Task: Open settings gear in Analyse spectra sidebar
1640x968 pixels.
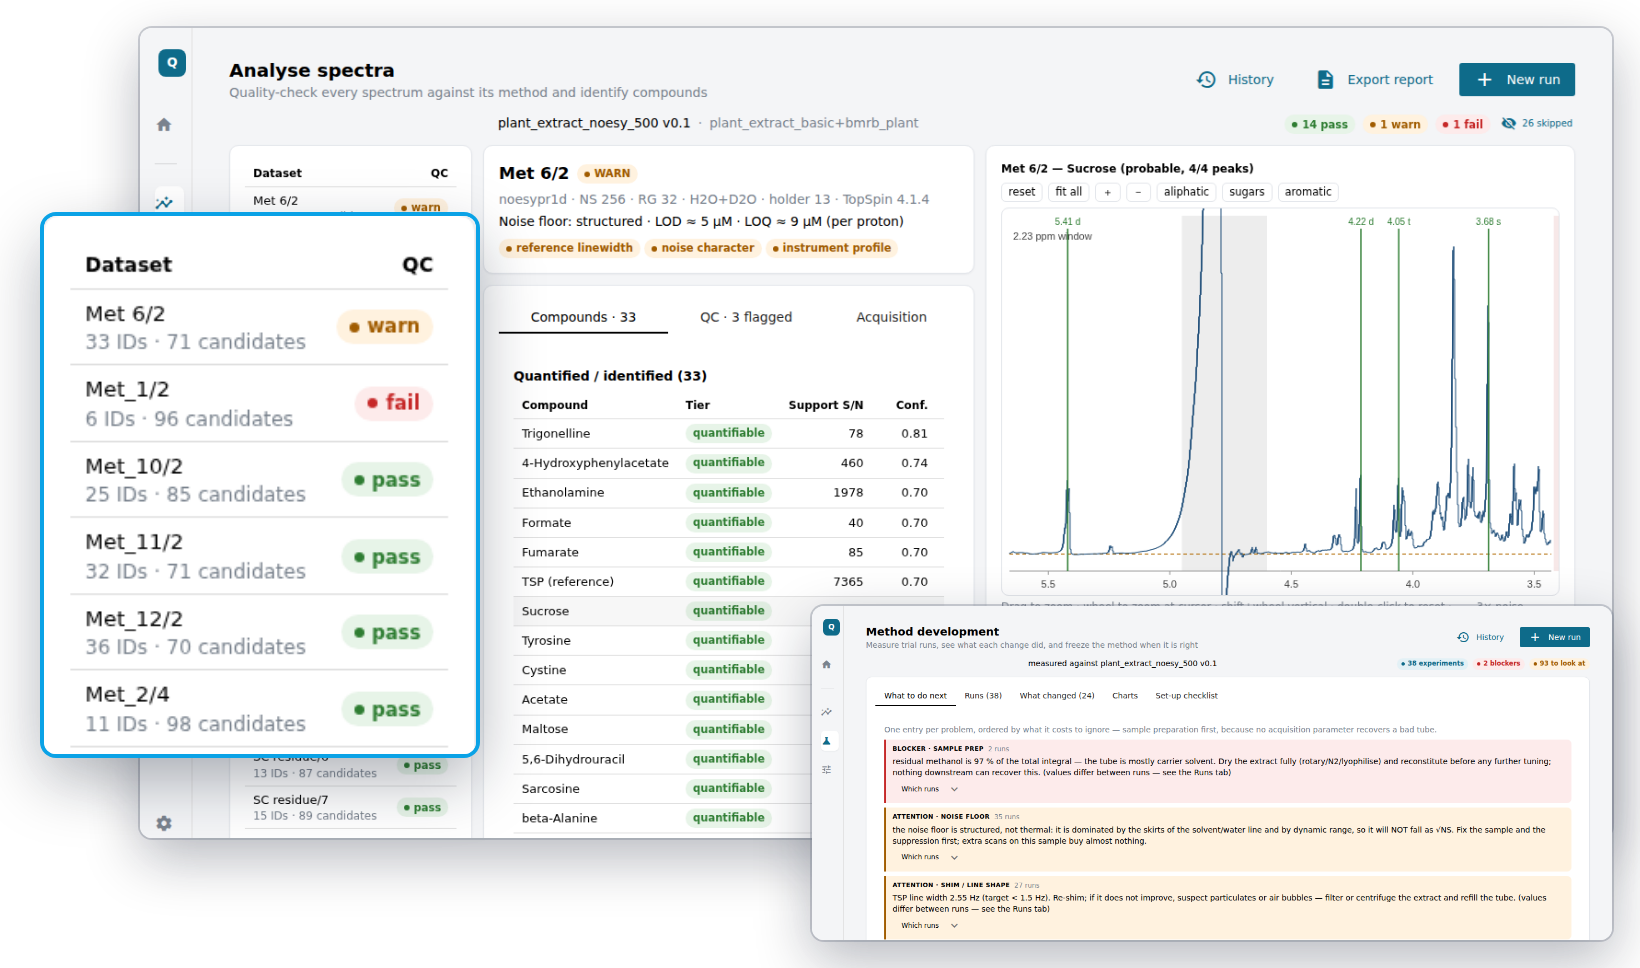Action: pyautogui.click(x=164, y=823)
